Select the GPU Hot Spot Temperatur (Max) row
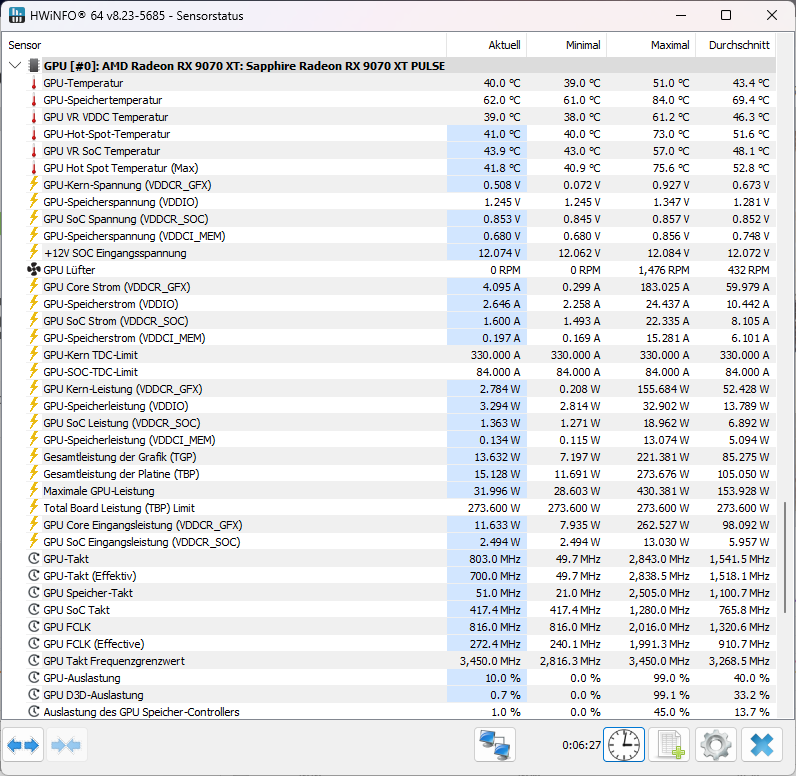 401,168
